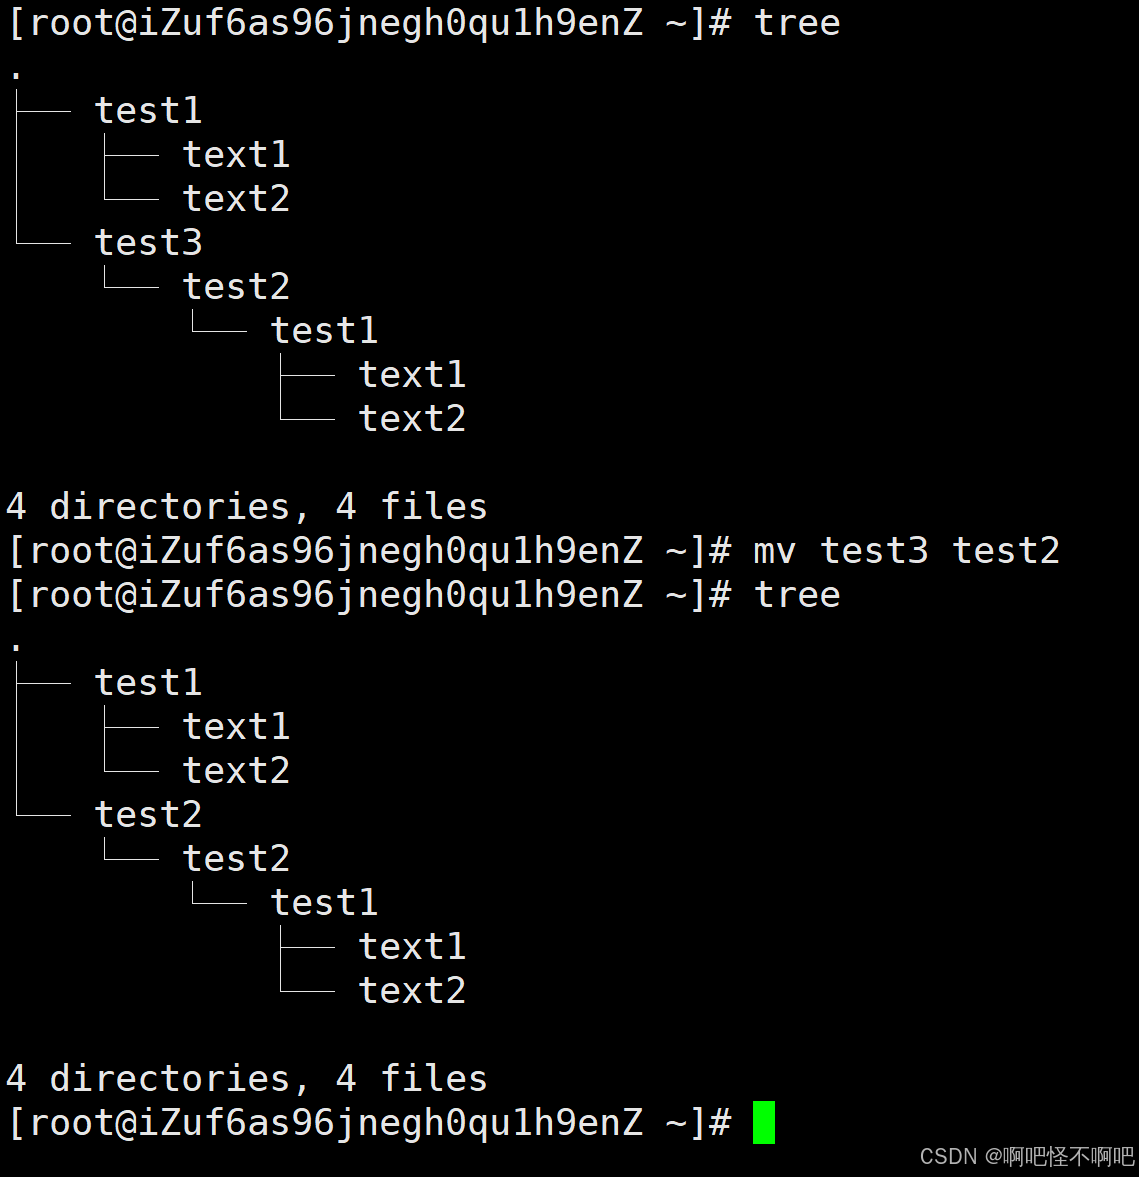Click the first "4 directories, 4 files" summary
Screen dimensions: 1139x1177
coord(246,507)
